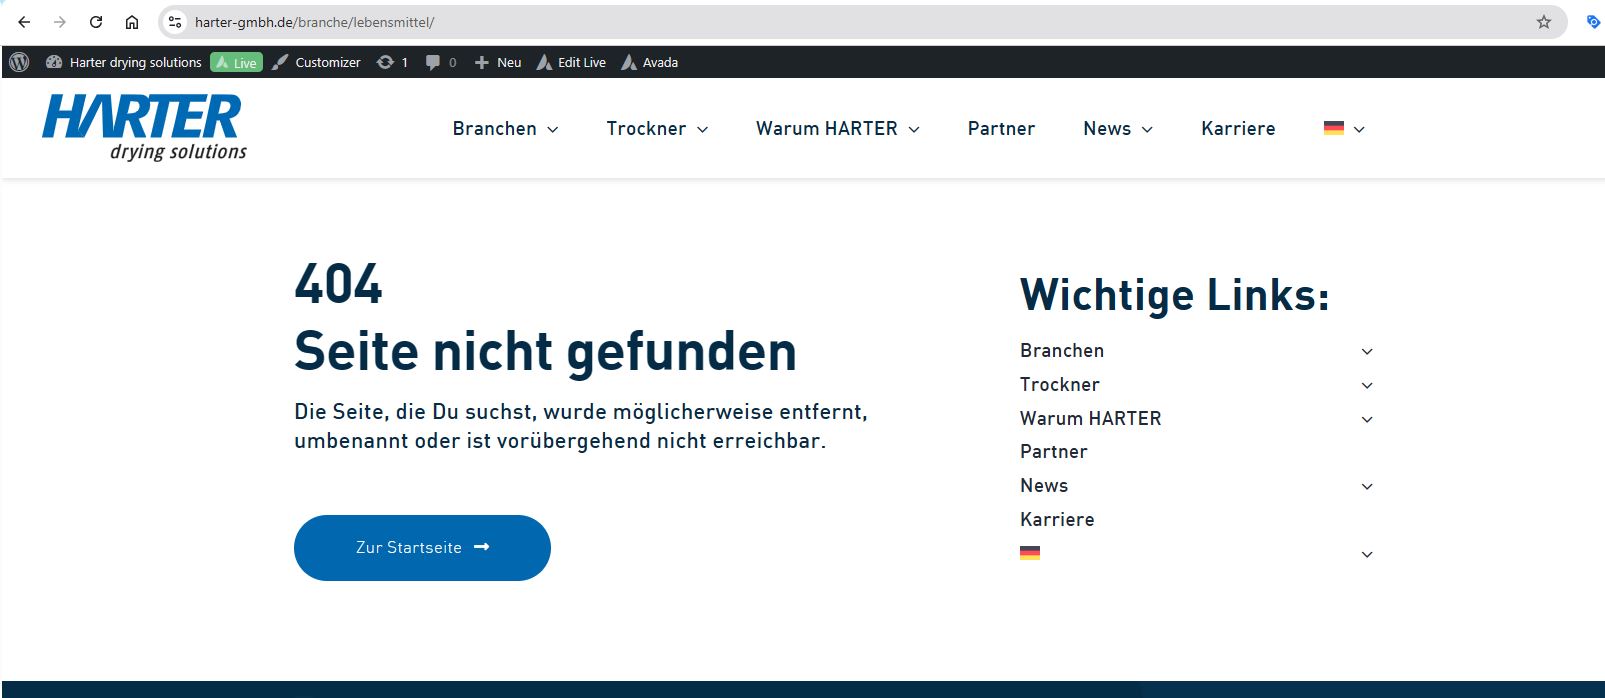This screenshot has width=1605, height=698.
Task: Go to browser home page icon
Action: [132, 22]
